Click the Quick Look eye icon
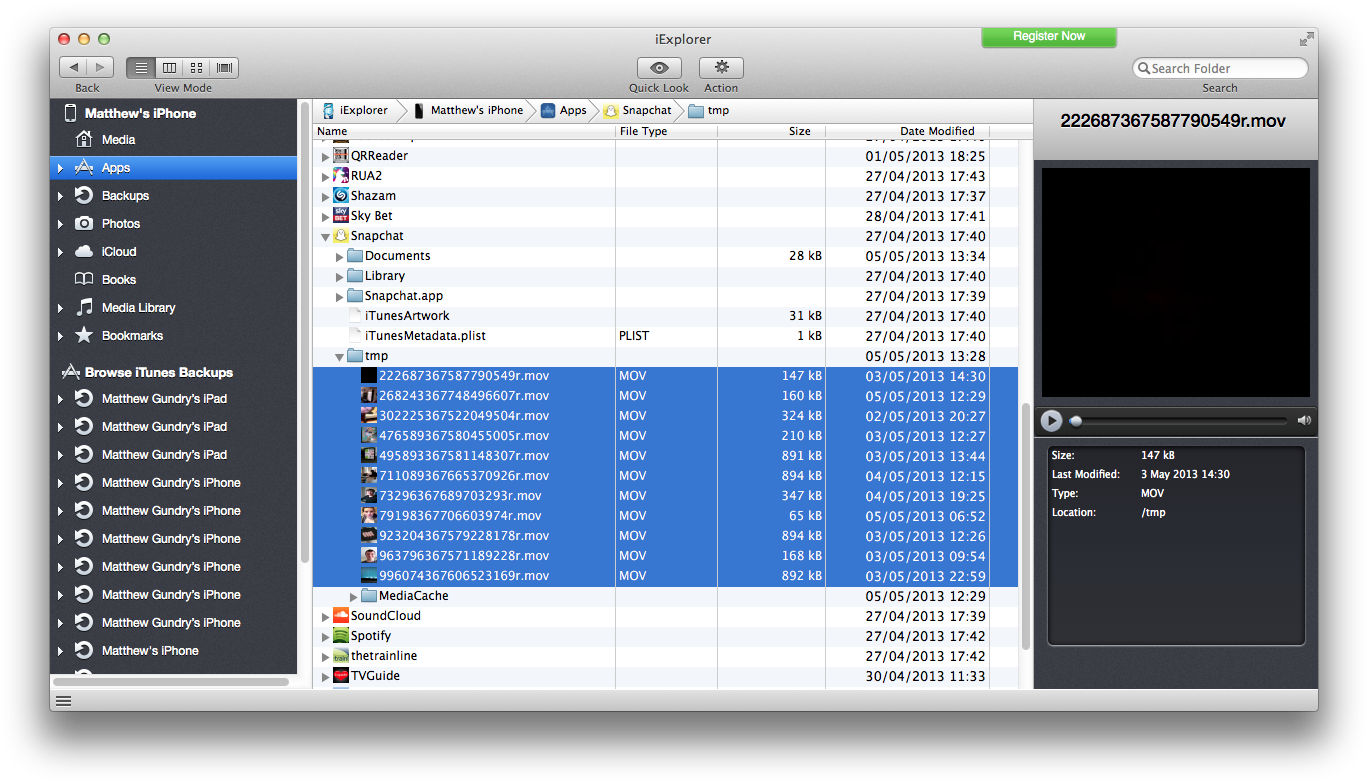The image size is (1367, 782). tap(659, 68)
